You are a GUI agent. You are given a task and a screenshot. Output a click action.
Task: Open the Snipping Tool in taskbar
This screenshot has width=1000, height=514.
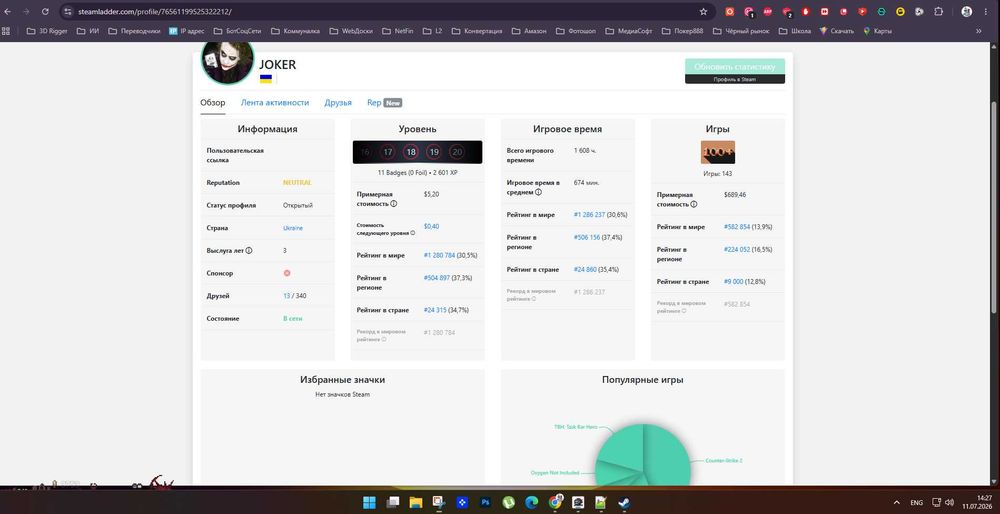(x=439, y=503)
